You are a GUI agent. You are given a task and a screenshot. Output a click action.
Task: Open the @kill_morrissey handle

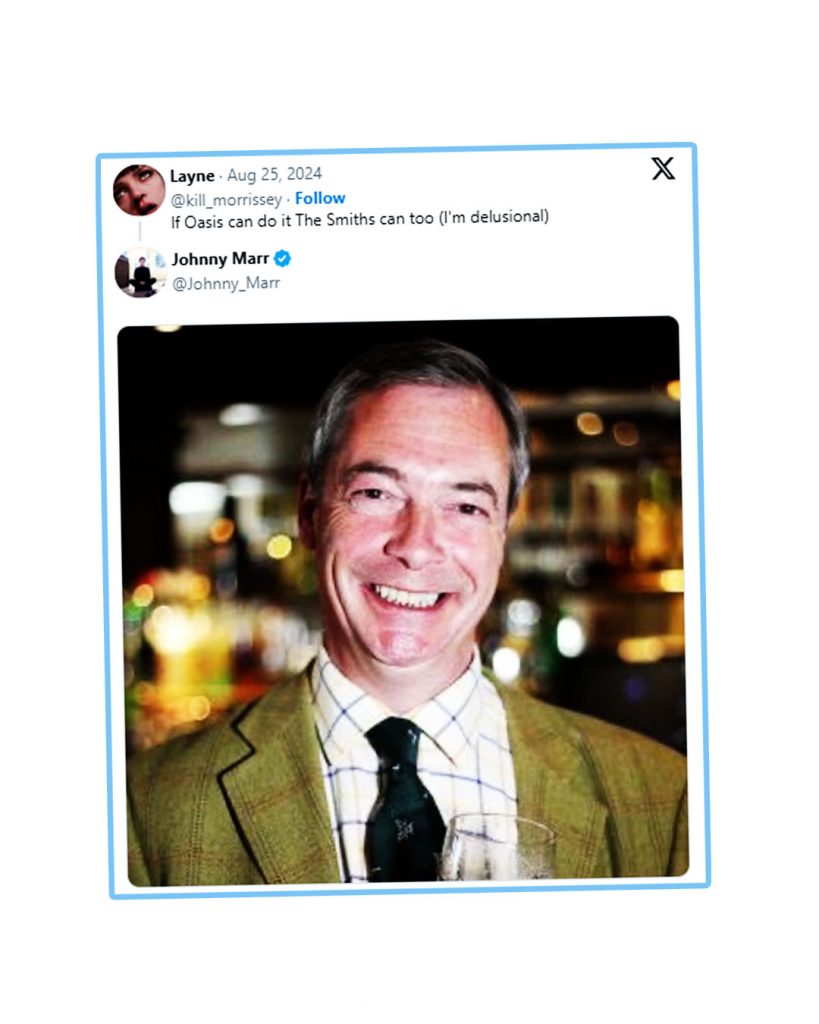click(226, 198)
